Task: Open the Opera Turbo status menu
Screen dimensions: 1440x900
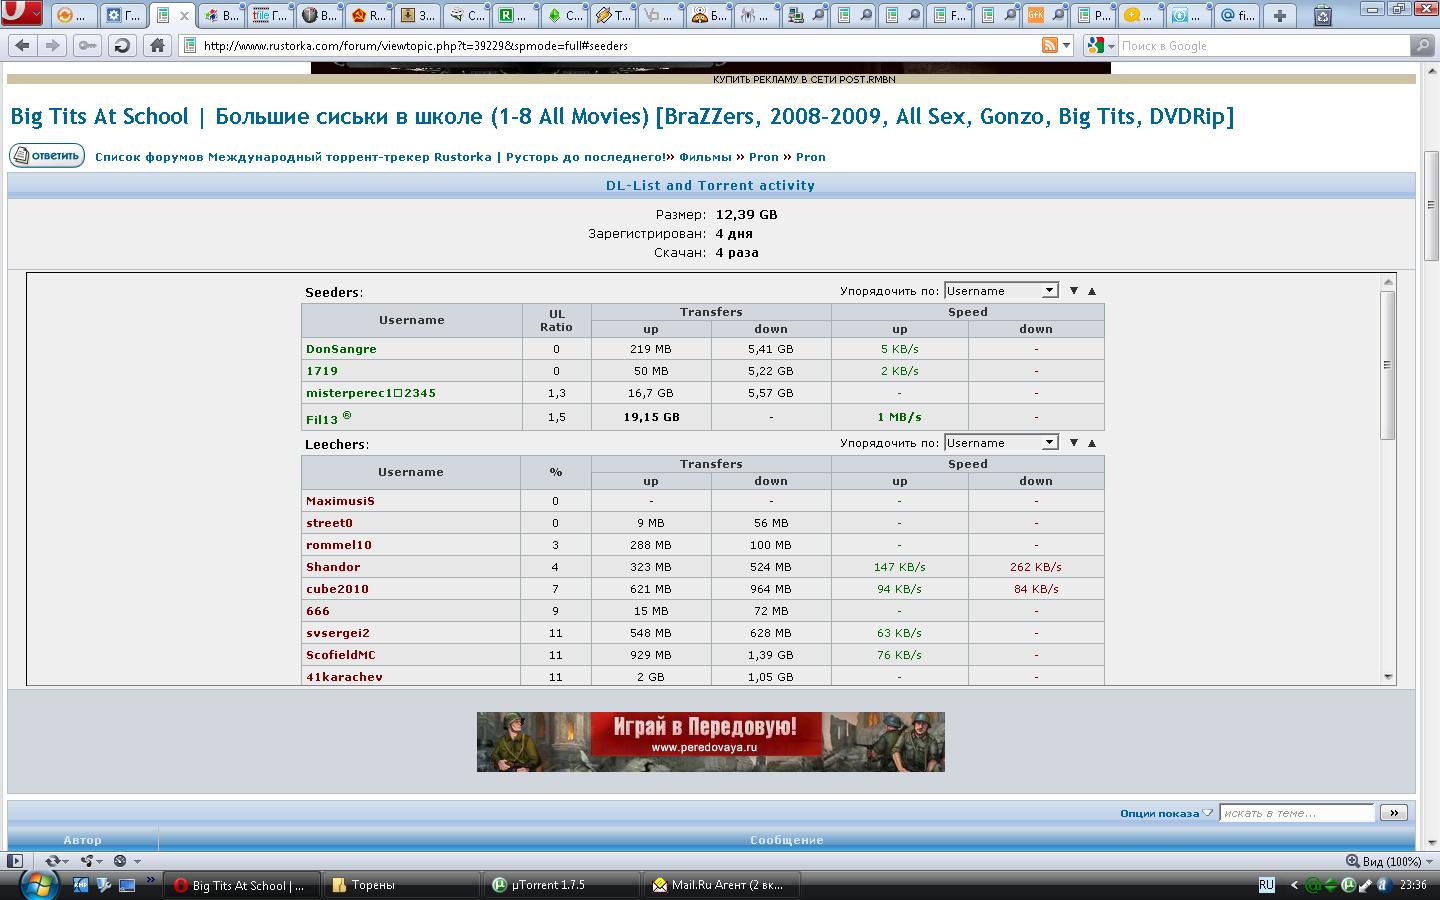Action: (x=126, y=861)
